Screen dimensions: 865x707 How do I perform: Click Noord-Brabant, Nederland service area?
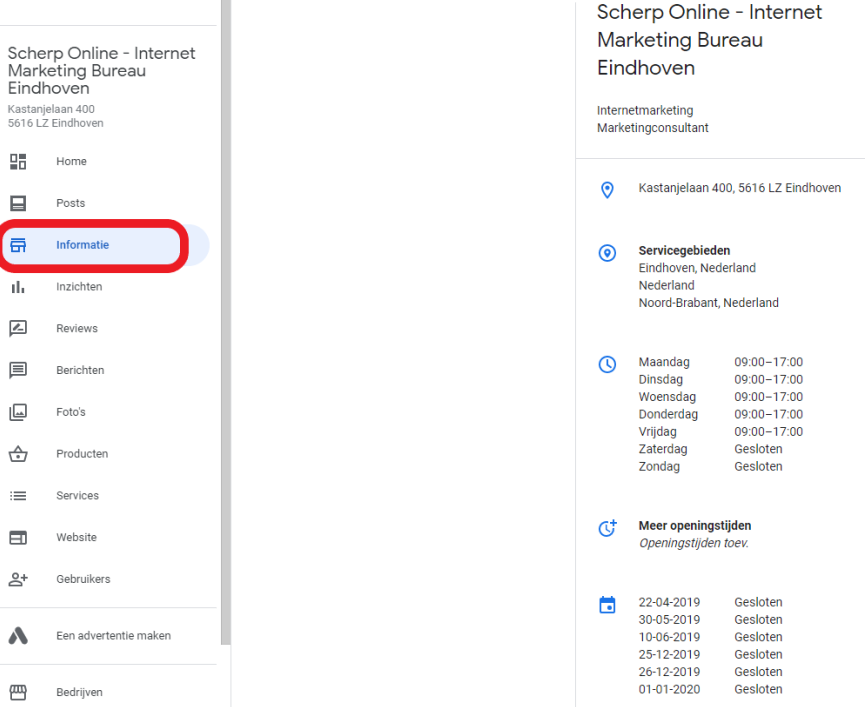click(x=709, y=303)
